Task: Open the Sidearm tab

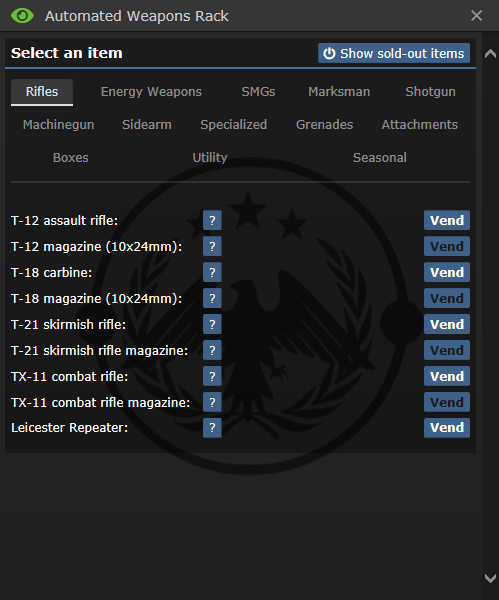Action: 147,125
